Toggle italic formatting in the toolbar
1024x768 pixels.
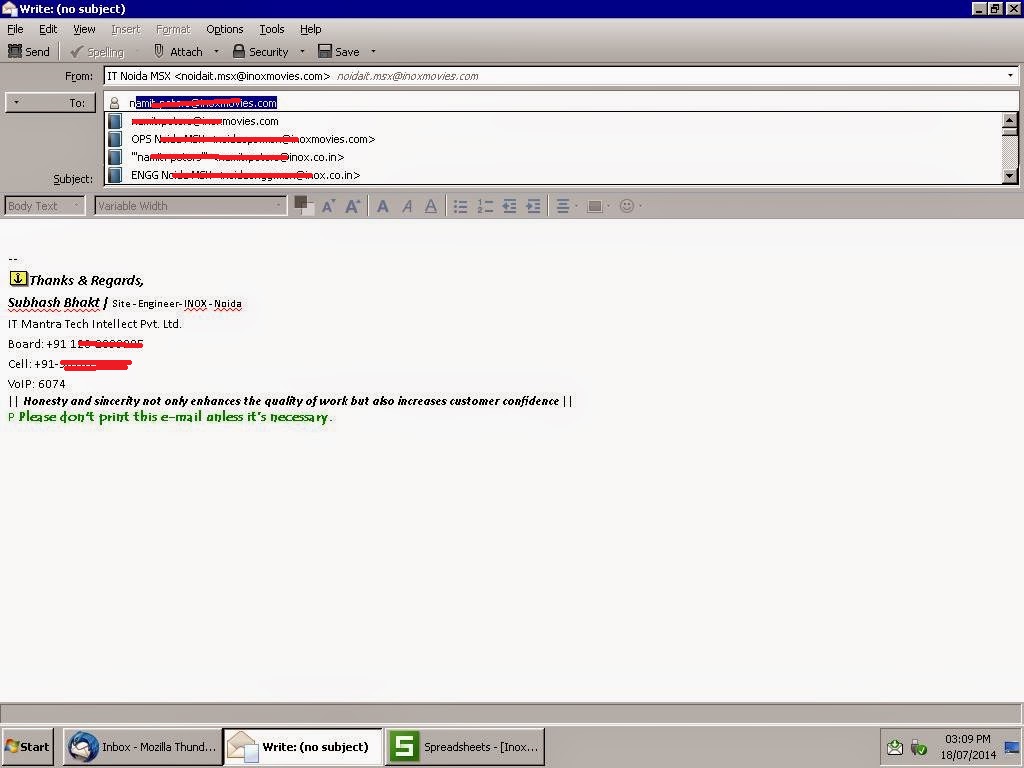407,205
